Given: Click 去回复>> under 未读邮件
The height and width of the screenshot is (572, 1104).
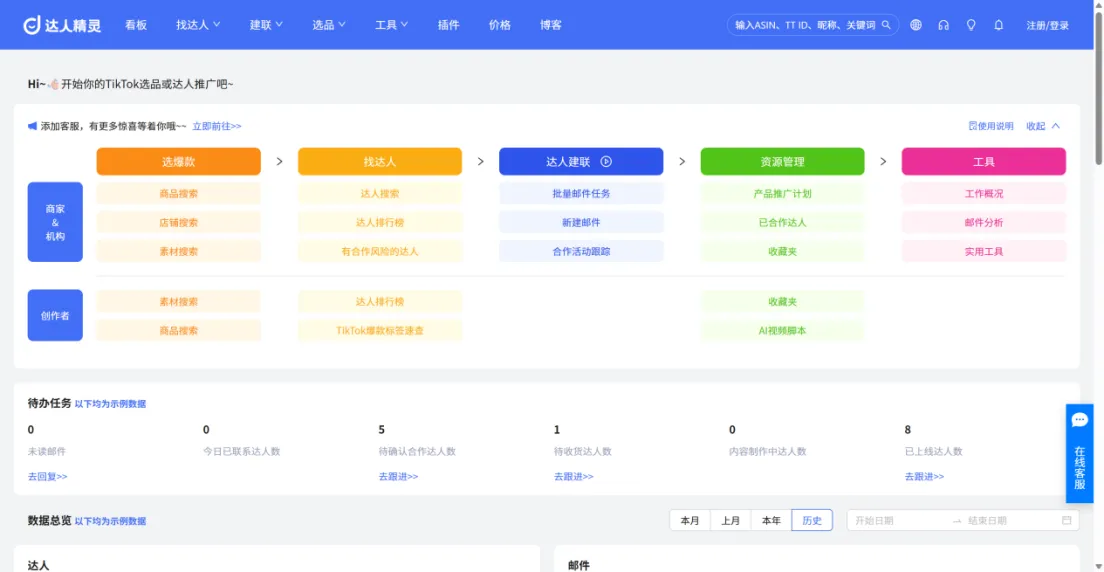Looking at the screenshot, I should (x=48, y=477).
